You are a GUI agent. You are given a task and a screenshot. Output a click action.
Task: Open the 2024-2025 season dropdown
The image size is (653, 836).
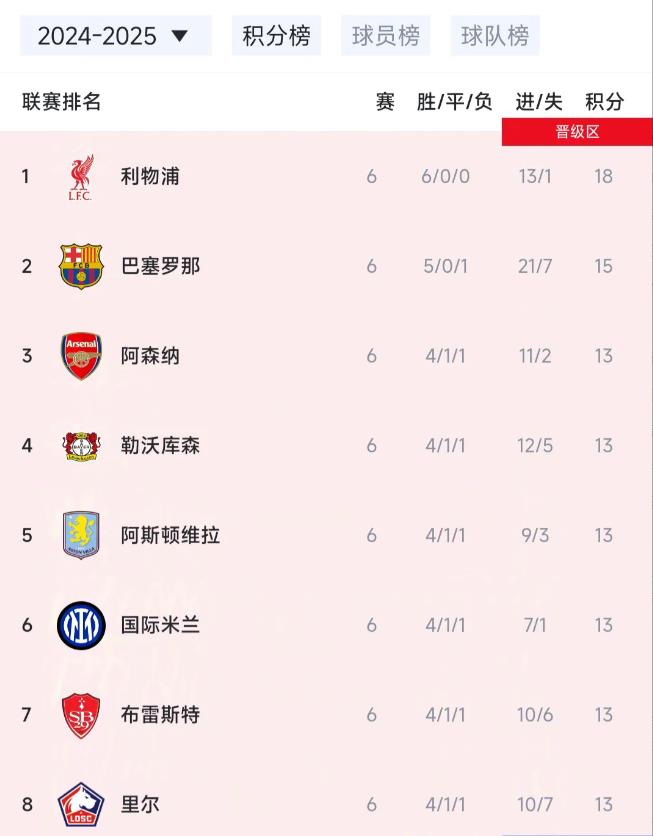pyautogui.click(x=116, y=36)
